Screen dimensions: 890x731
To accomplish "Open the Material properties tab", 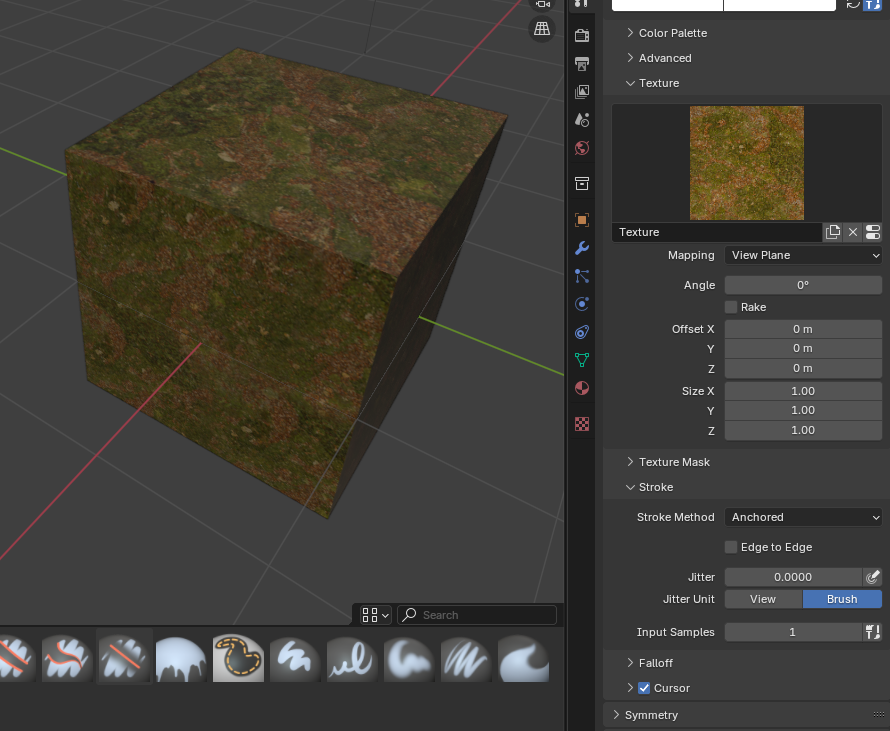I will [582, 388].
